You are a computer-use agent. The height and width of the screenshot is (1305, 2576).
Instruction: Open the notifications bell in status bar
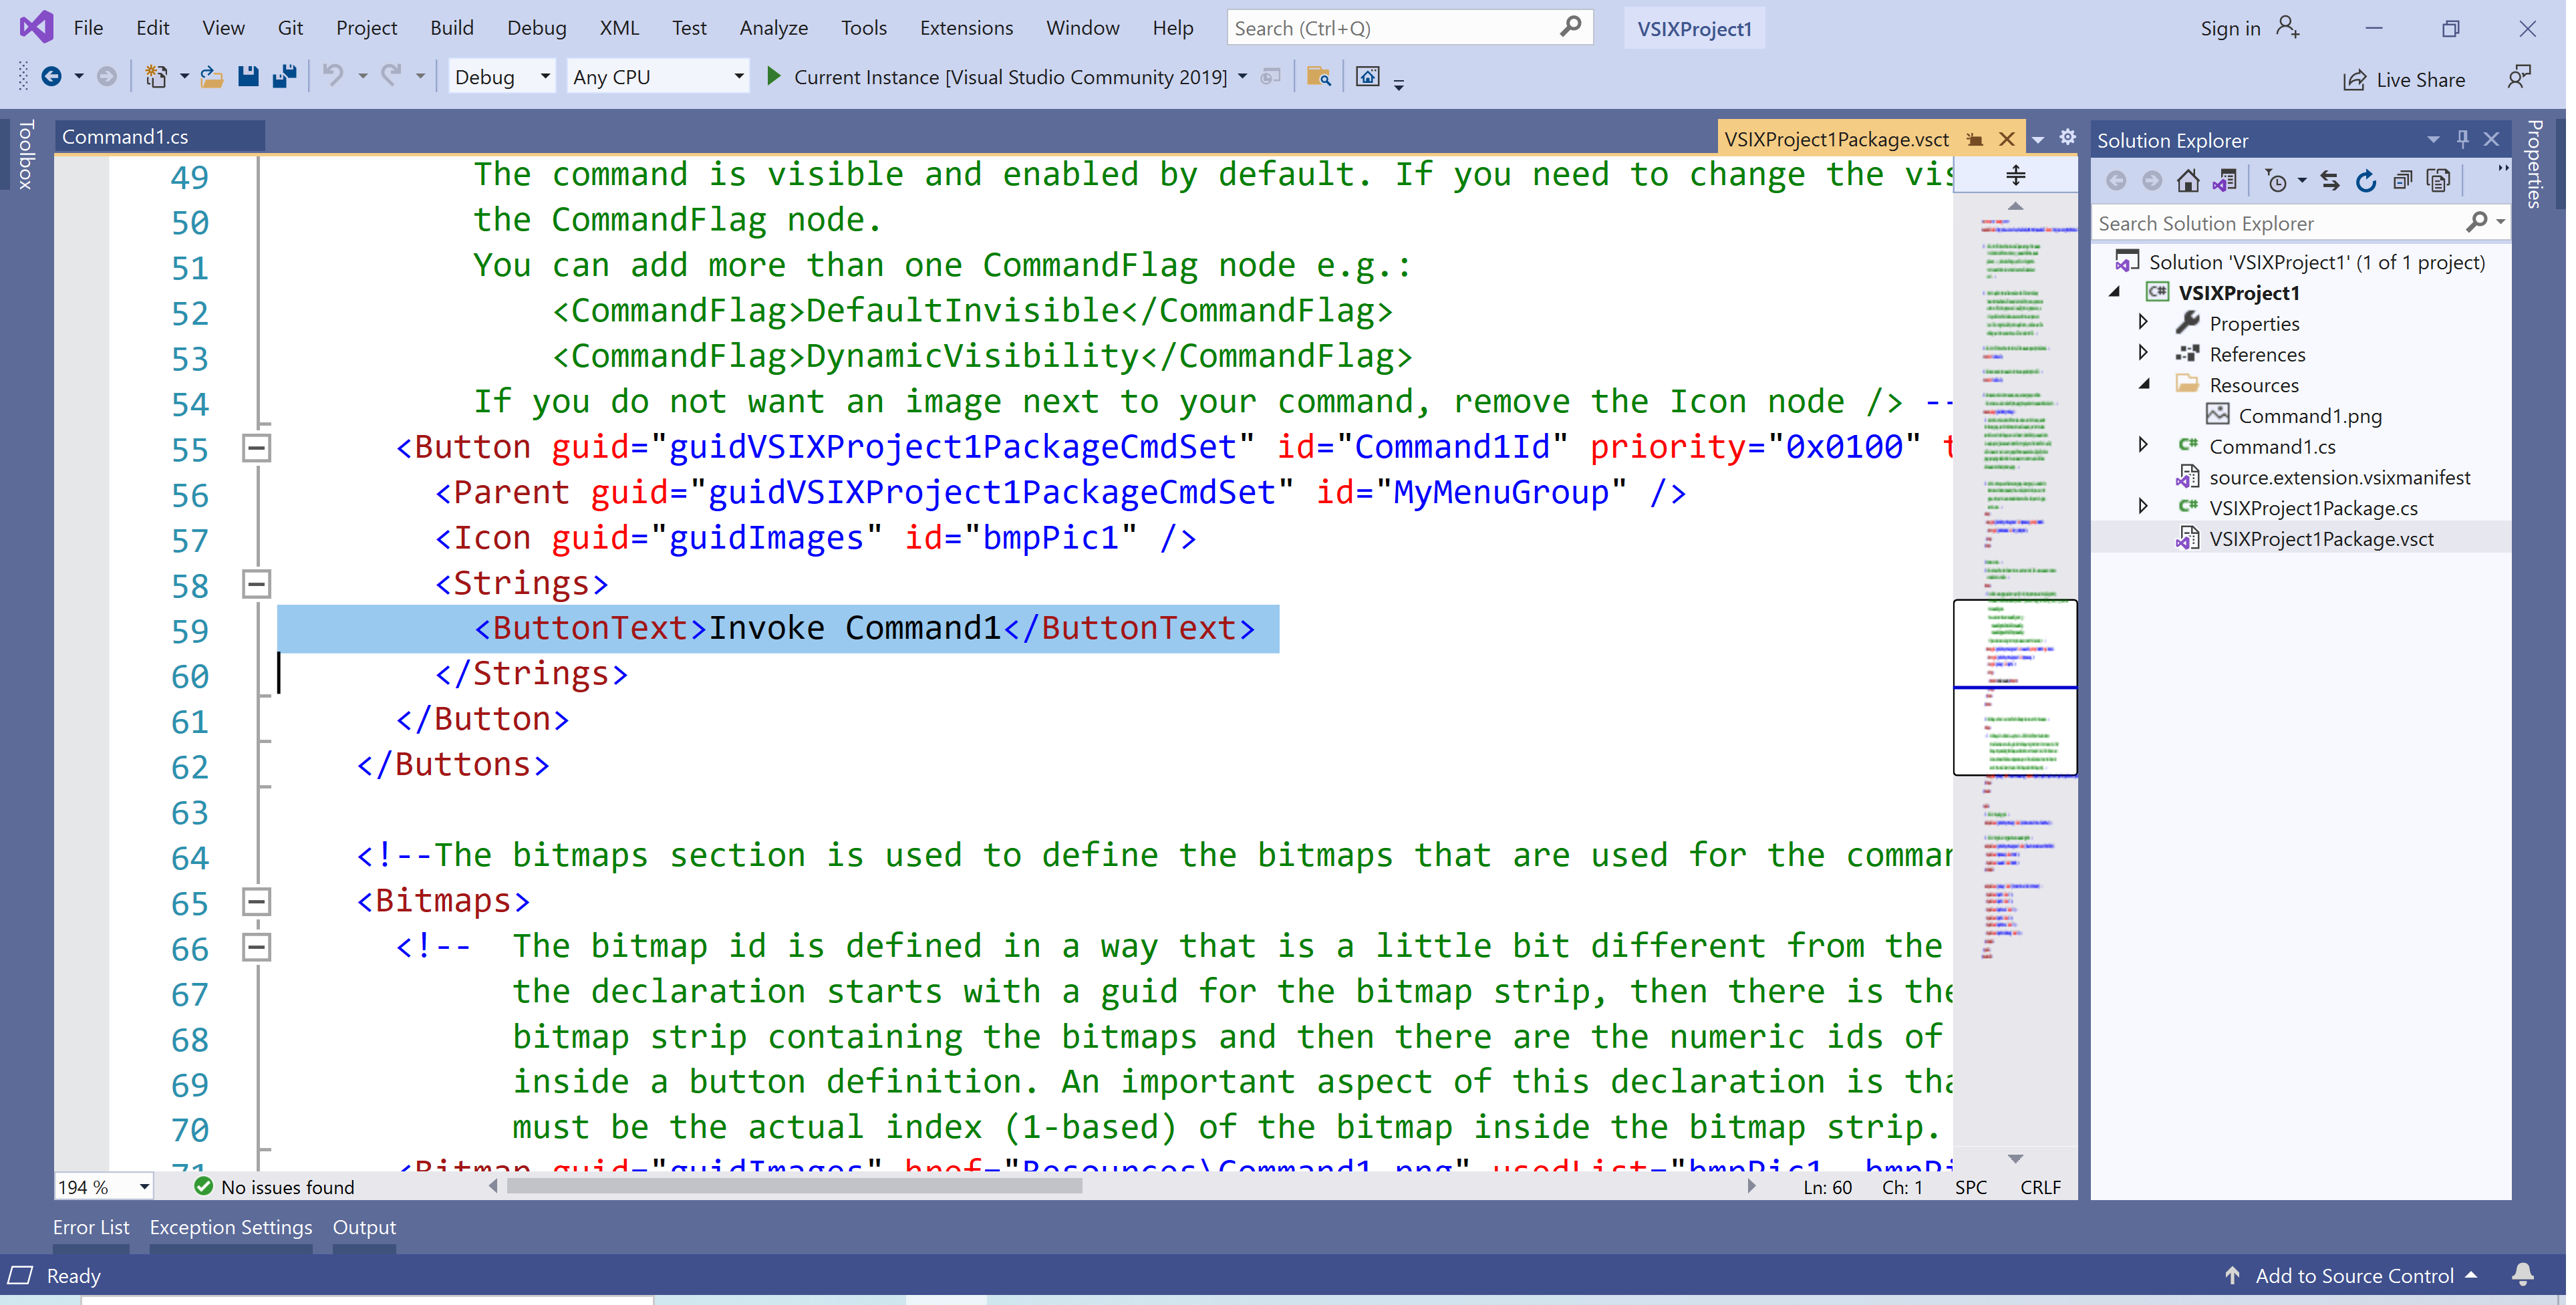coord(2522,1275)
